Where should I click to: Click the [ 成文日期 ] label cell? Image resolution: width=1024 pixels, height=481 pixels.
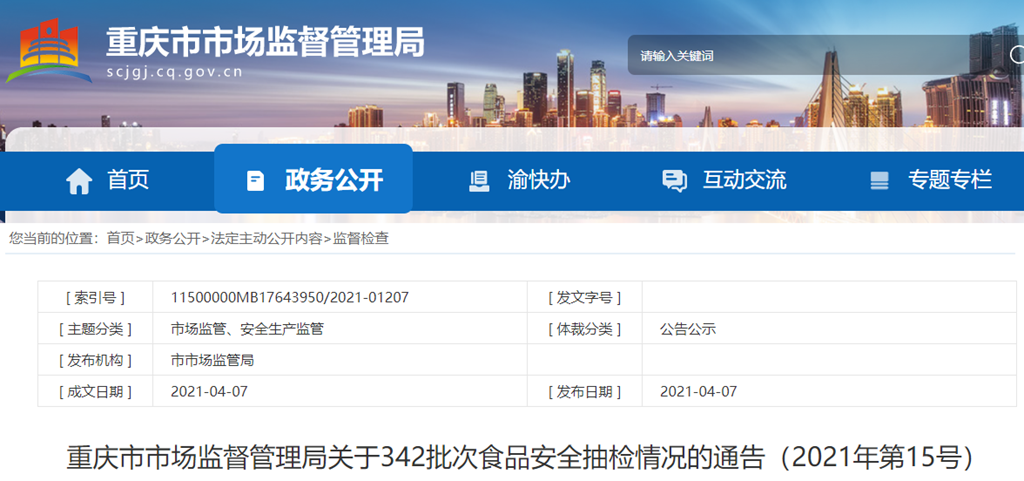click(x=95, y=392)
